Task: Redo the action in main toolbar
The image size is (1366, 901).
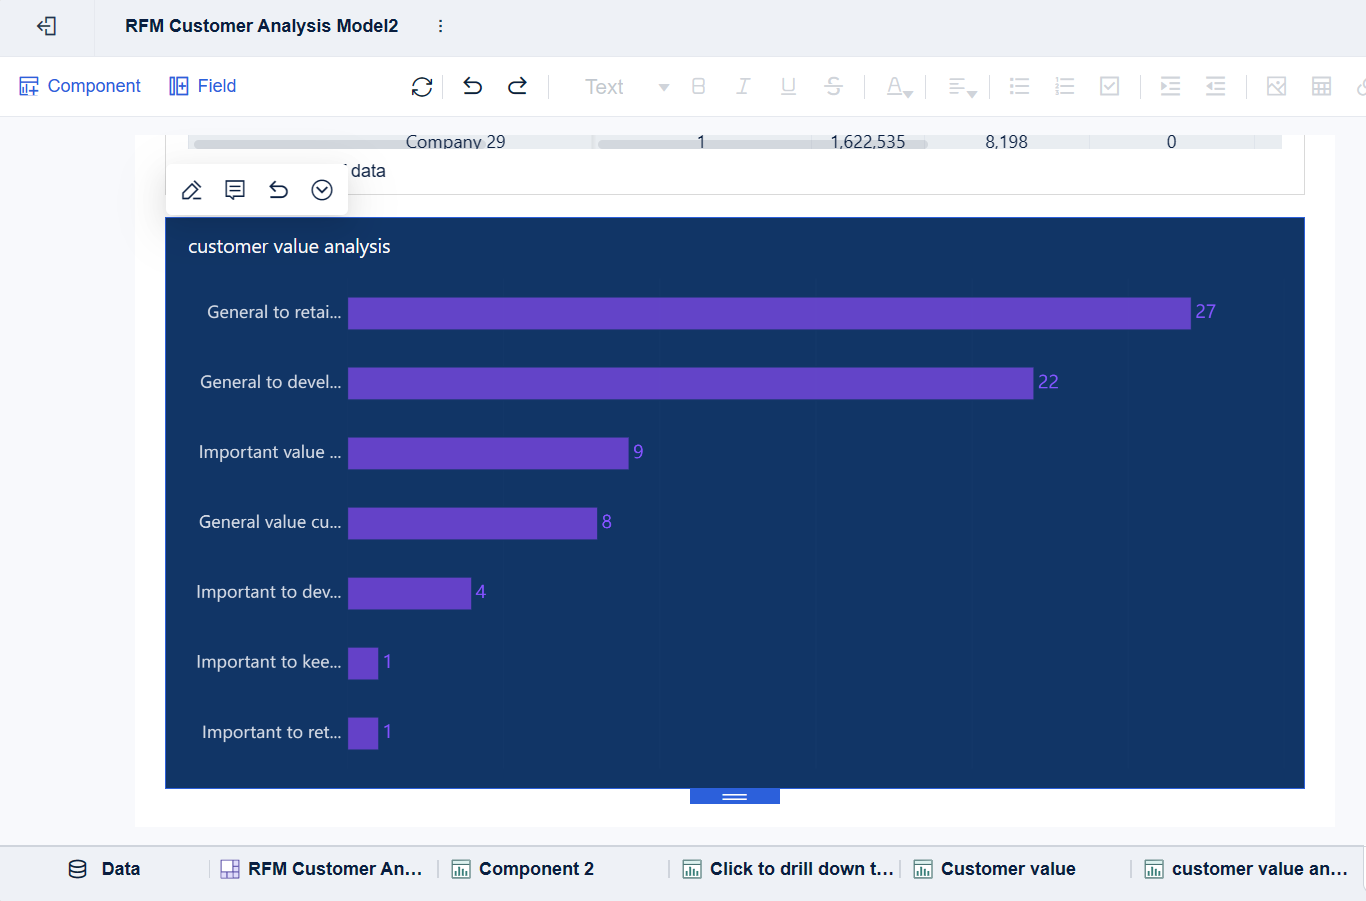Action: [x=517, y=86]
